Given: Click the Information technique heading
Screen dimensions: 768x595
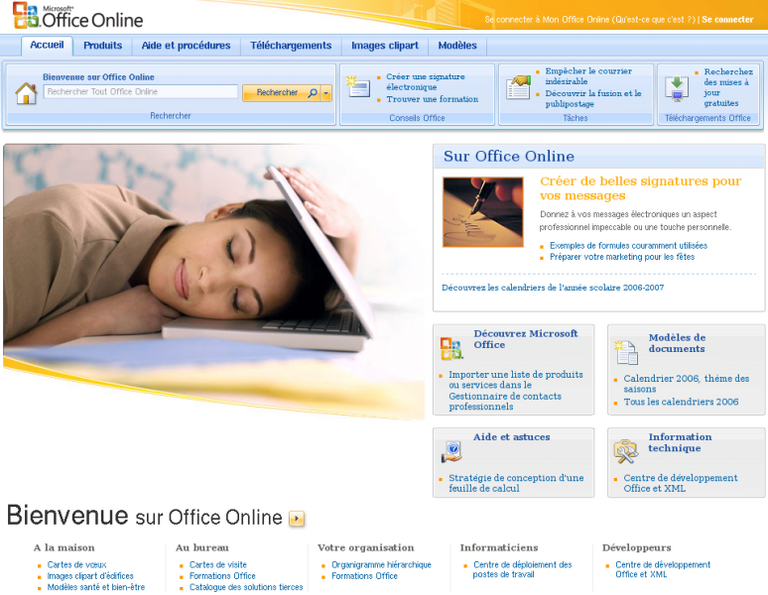Looking at the screenshot, I should click(680, 442).
